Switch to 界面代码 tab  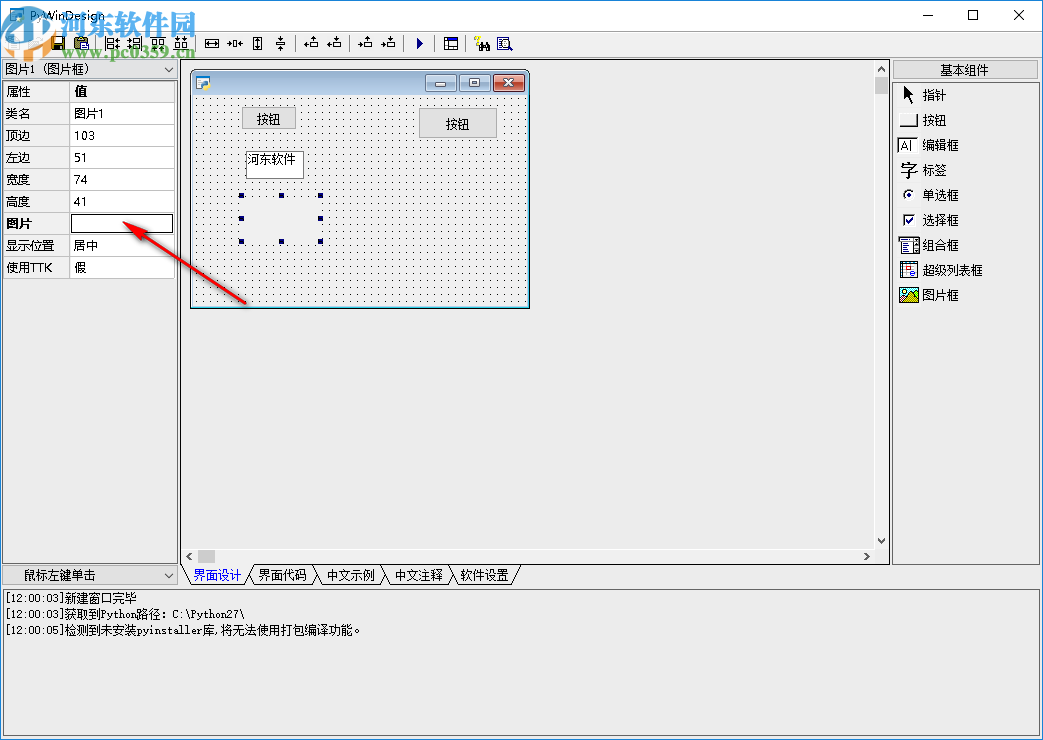click(x=282, y=575)
